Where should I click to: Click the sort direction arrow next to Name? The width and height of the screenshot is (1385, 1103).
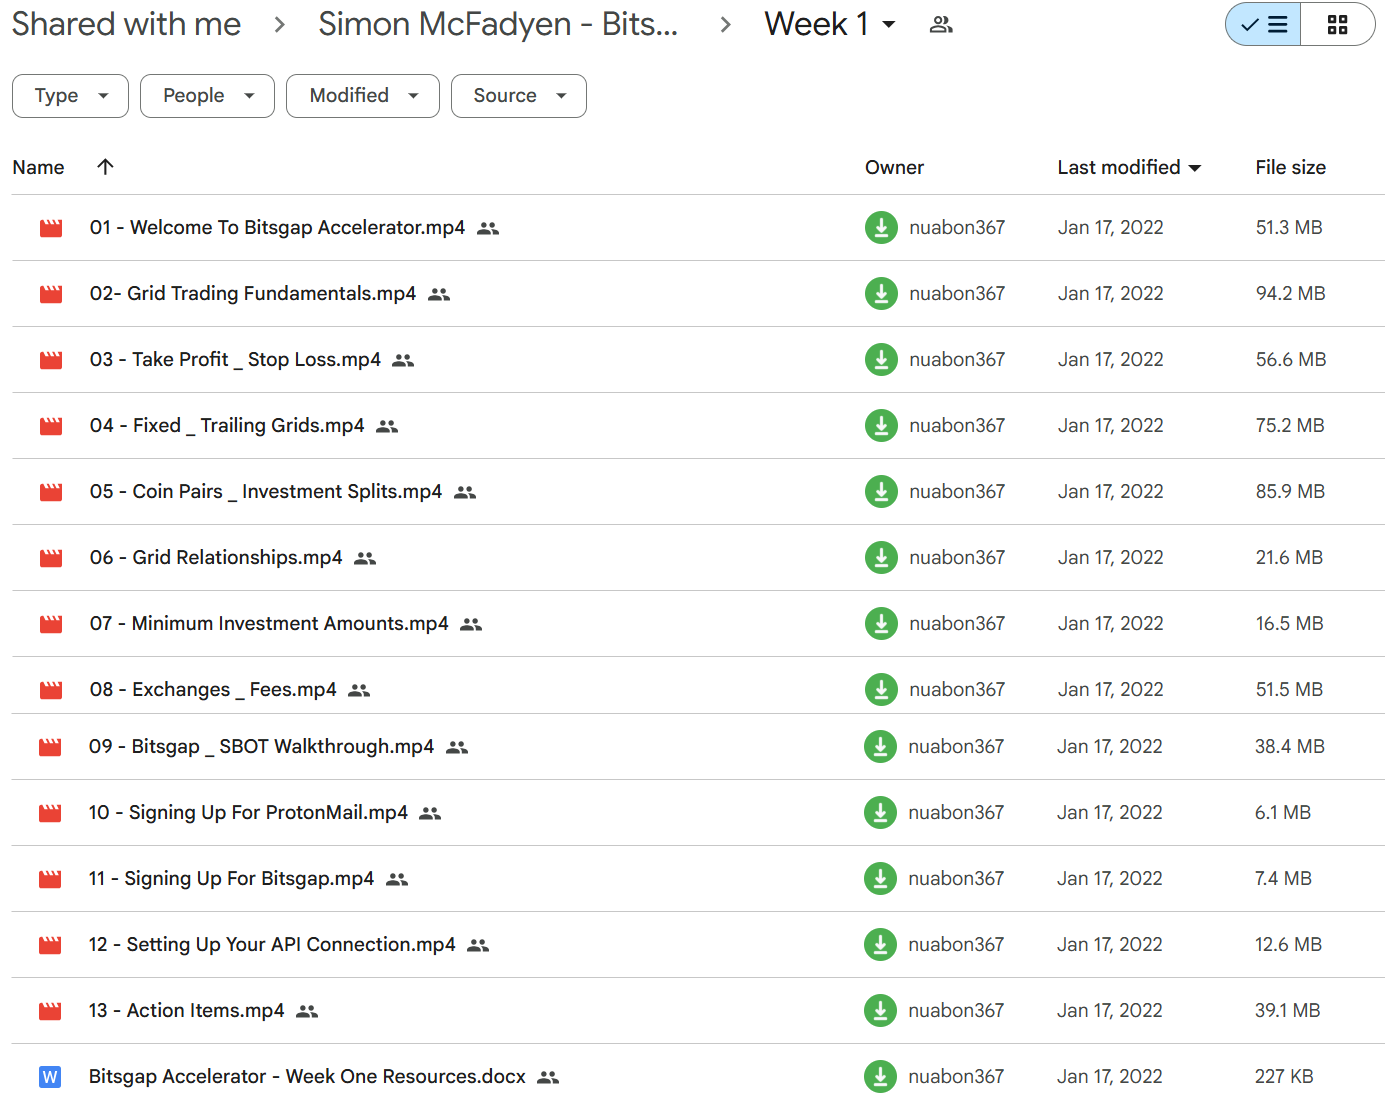click(x=105, y=167)
